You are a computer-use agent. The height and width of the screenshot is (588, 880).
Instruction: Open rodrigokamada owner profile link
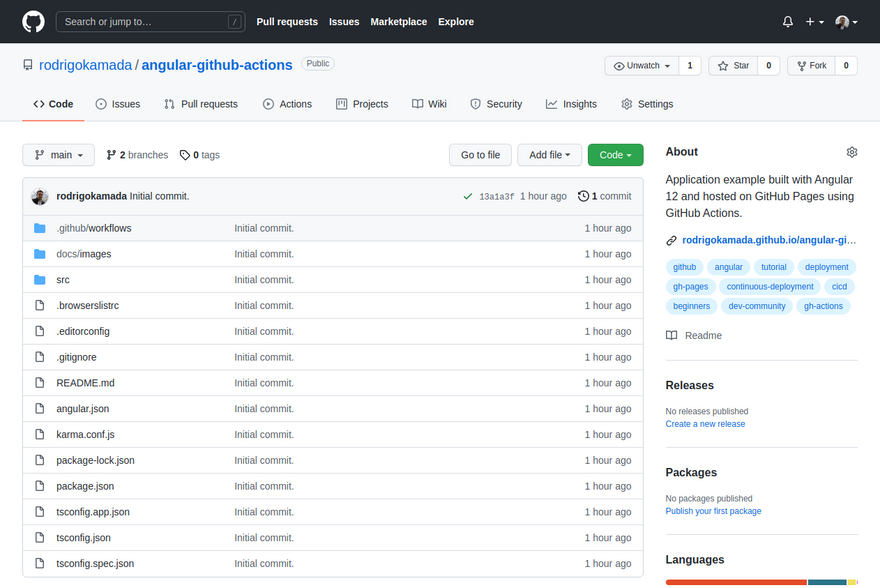click(x=85, y=65)
